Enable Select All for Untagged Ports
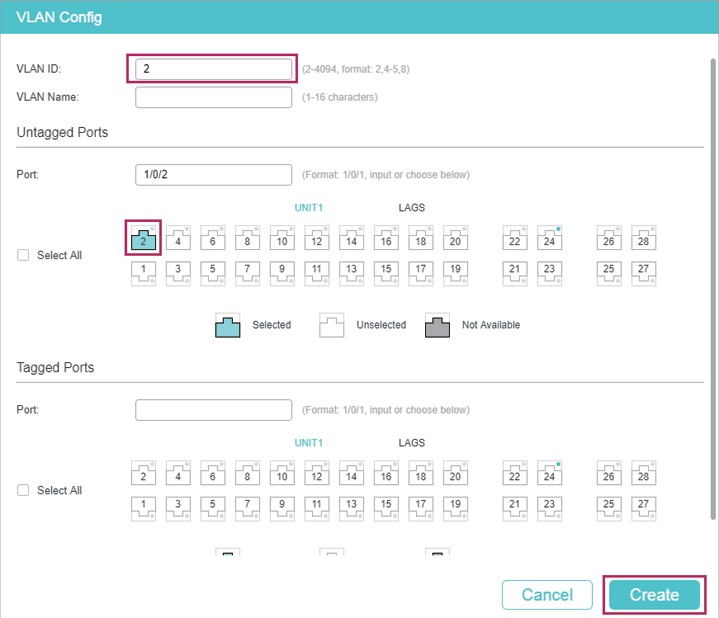This screenshot has height=618, width=719. (x=23, y=255)
